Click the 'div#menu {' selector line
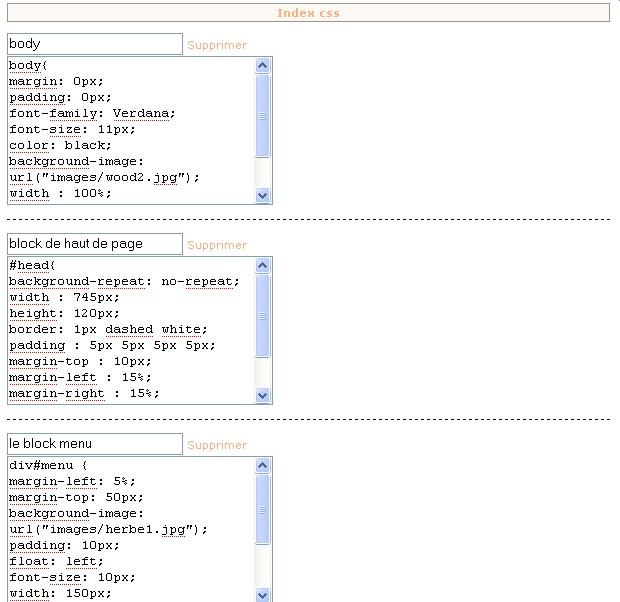 pos(48,466)
